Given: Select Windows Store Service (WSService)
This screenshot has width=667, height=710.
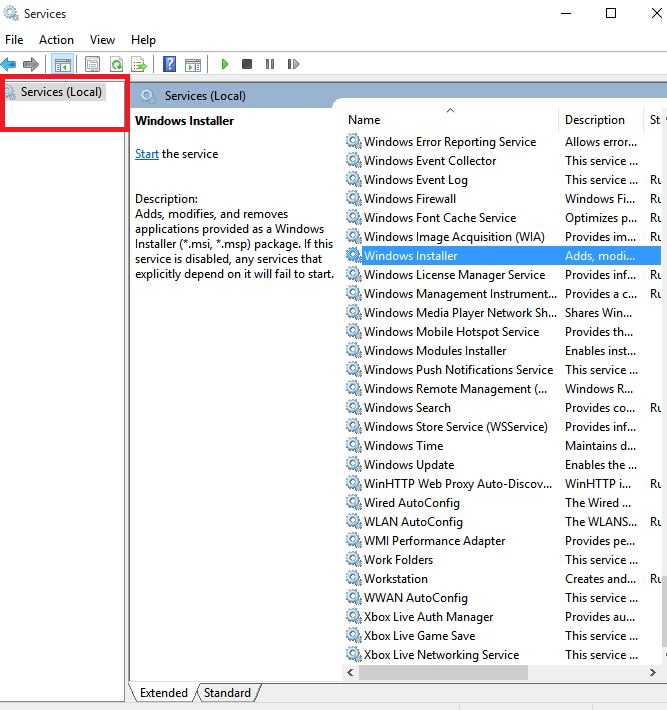Looking at the screenshot, I should point(503,427).
